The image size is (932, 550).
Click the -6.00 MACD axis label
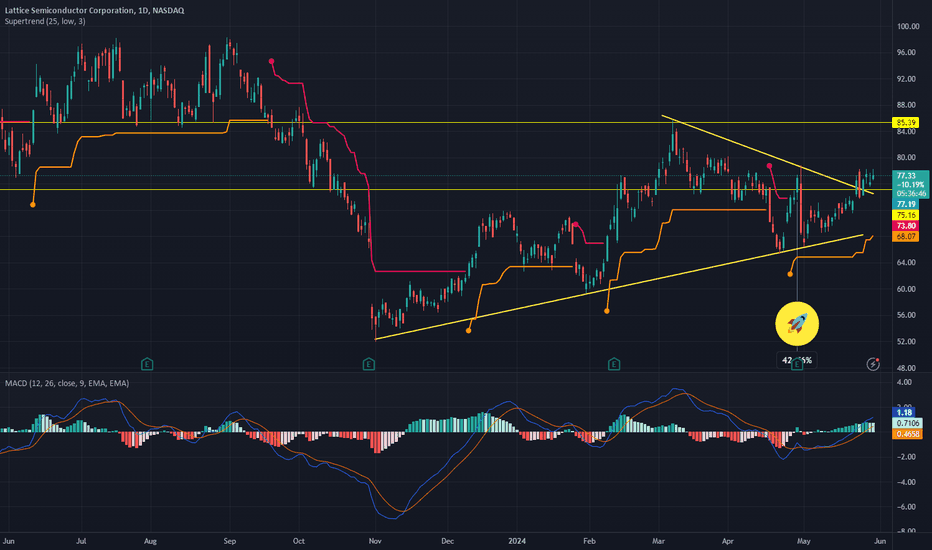(x=905, y=507)
